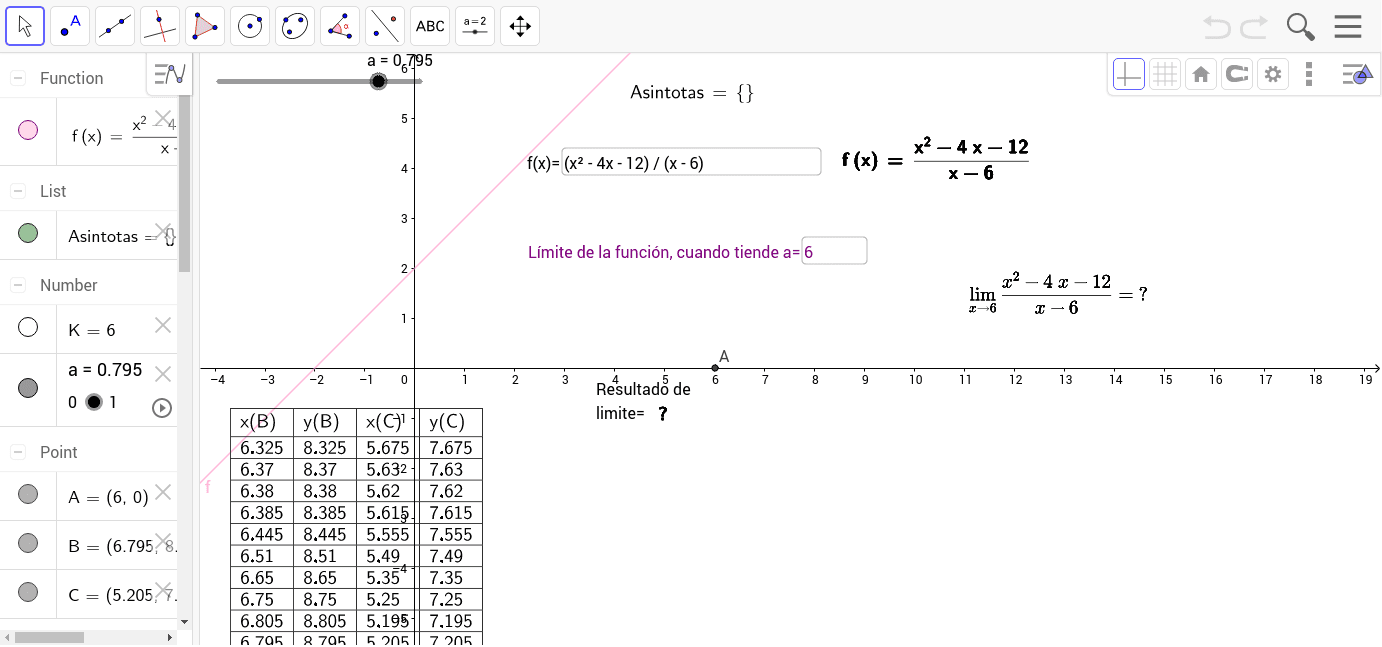Image resolution: width=1382 pixels, height=647 pixels.
Task: Collapse the Function group
Action: (x=18, y=78)
